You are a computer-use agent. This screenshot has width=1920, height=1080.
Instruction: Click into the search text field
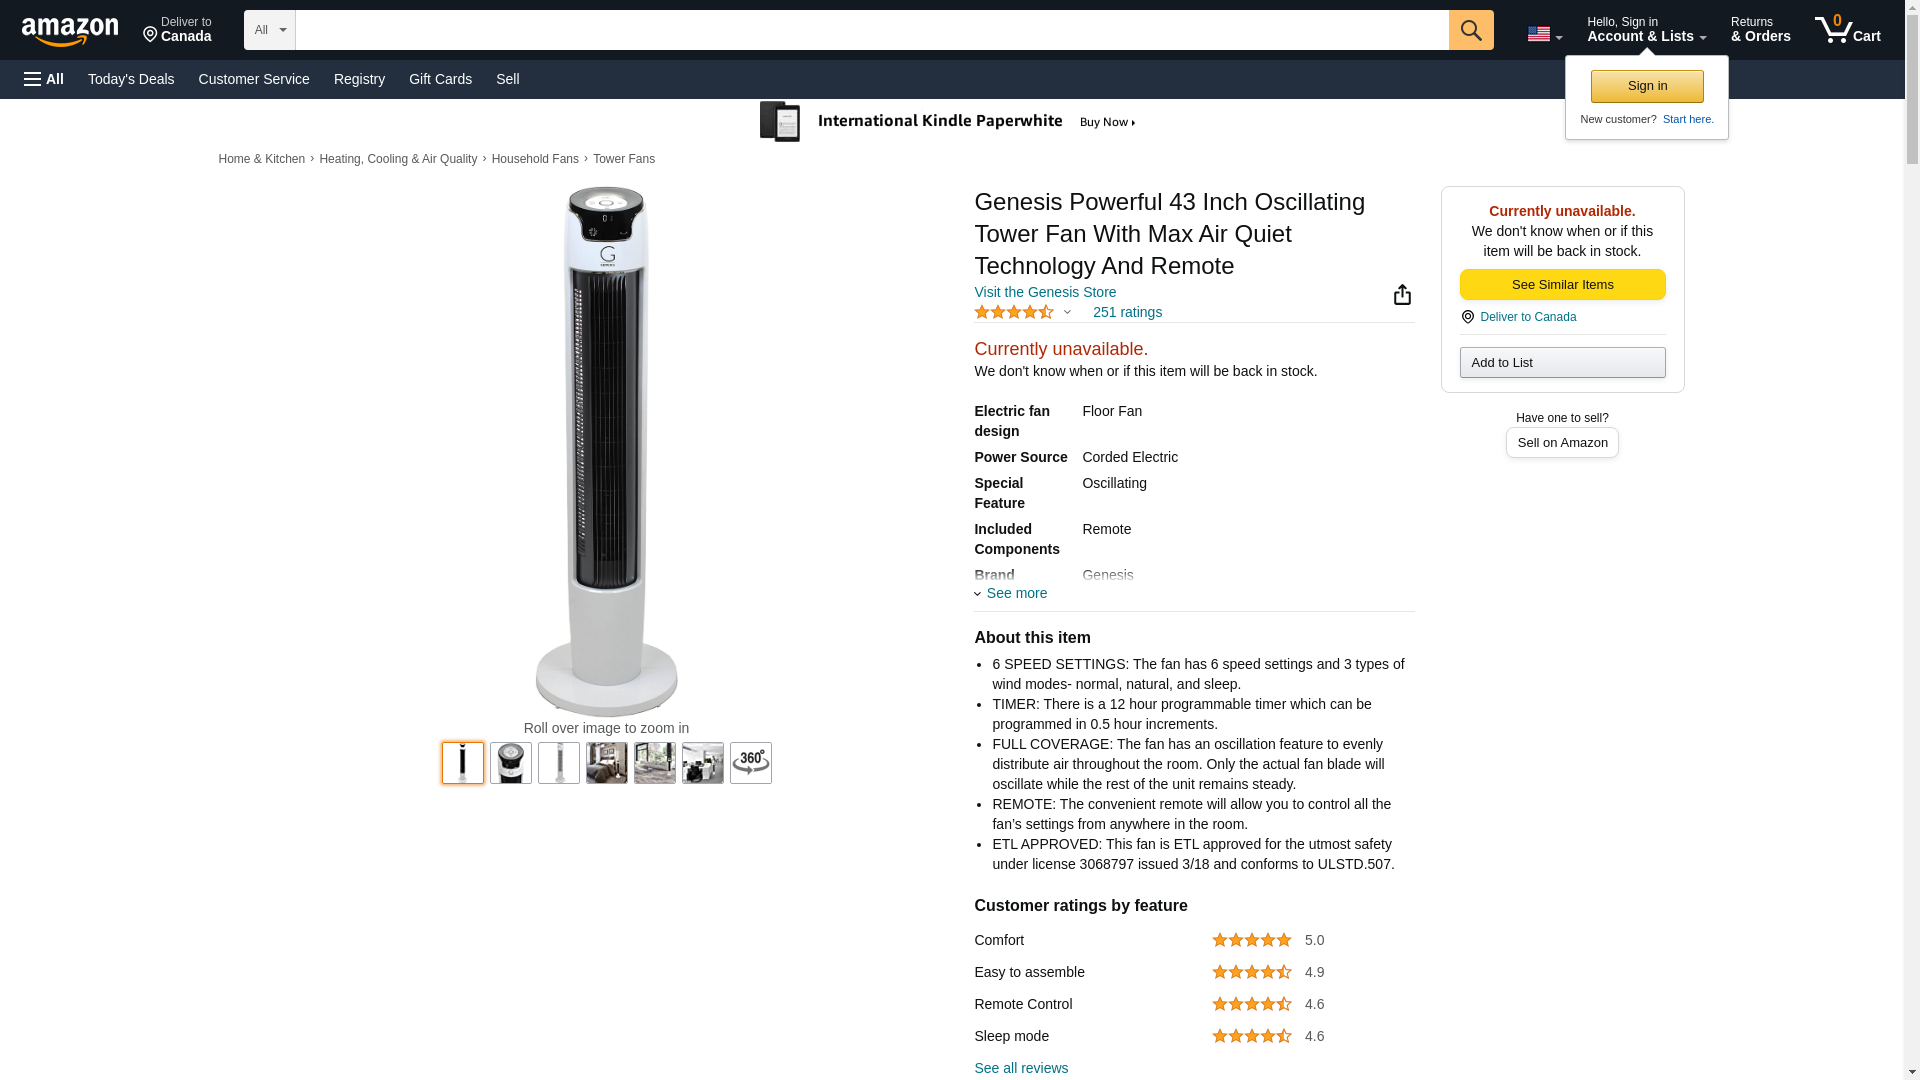(x=872, y=30)
